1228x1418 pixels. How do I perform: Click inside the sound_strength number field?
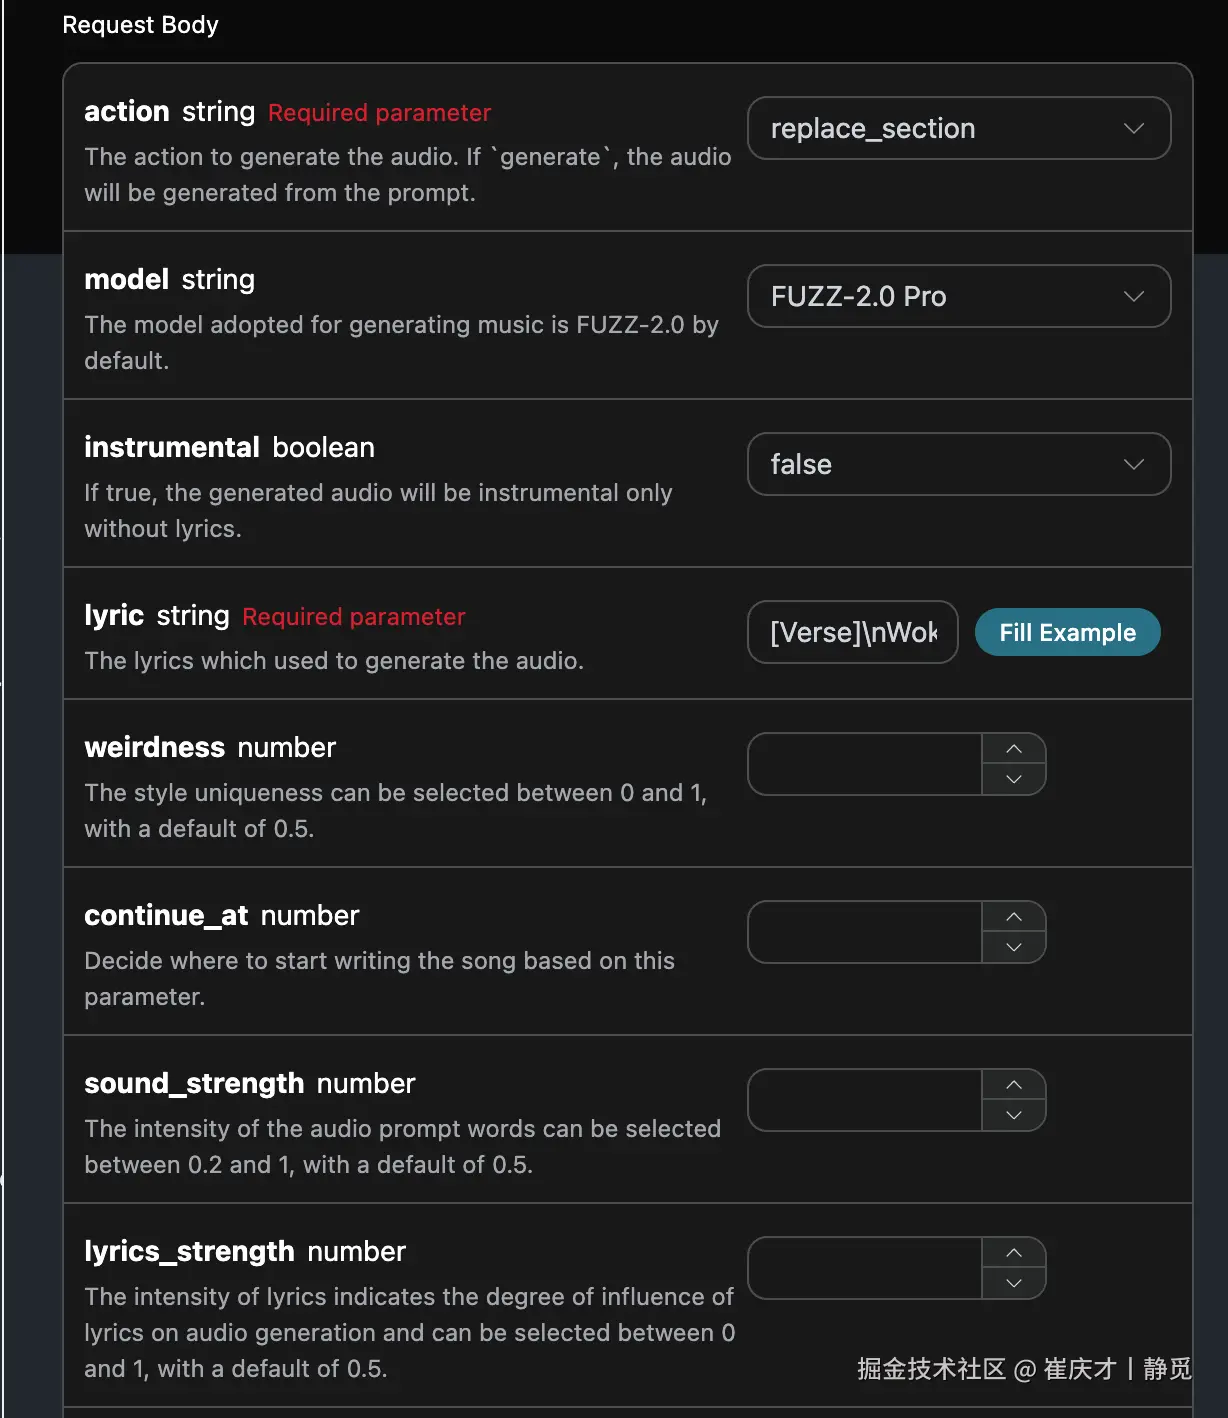pyautogui.click(x=865, y=1100)
